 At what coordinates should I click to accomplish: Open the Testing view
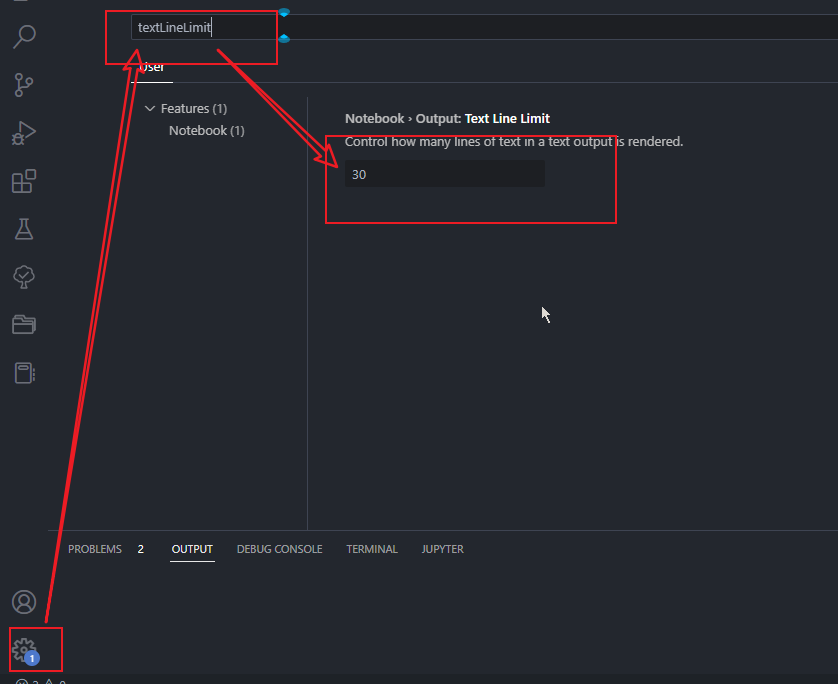(23, 229)
